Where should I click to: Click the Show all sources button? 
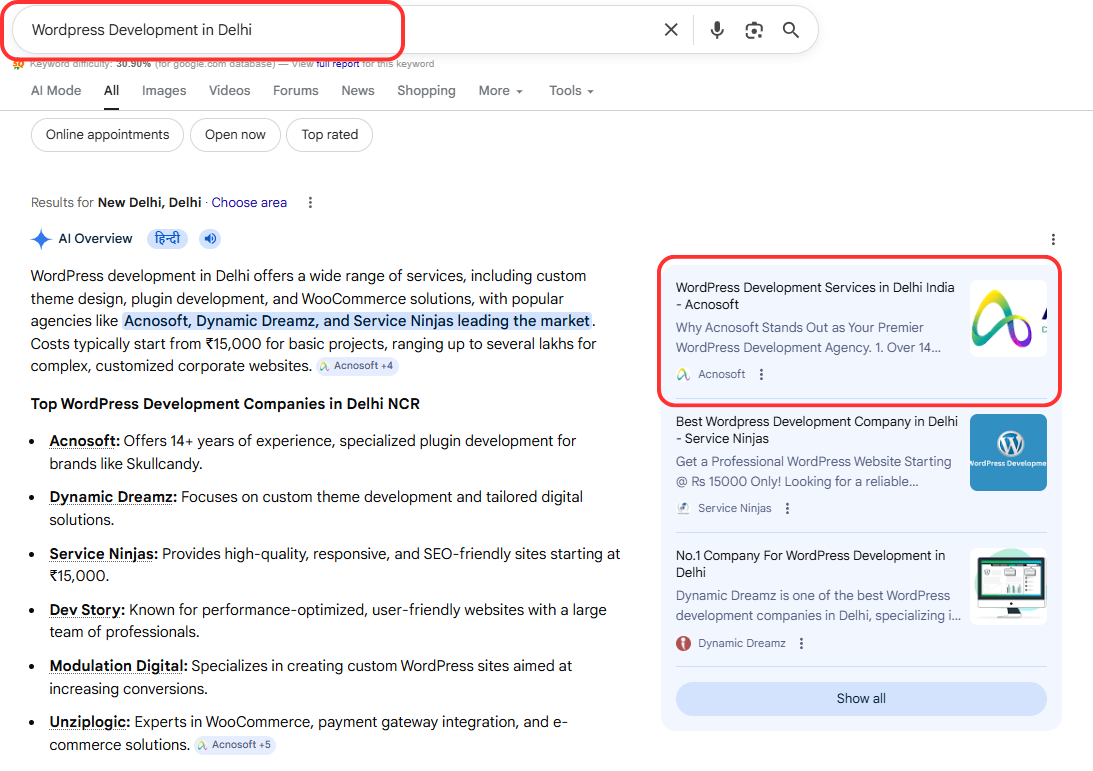coord(861,699)
